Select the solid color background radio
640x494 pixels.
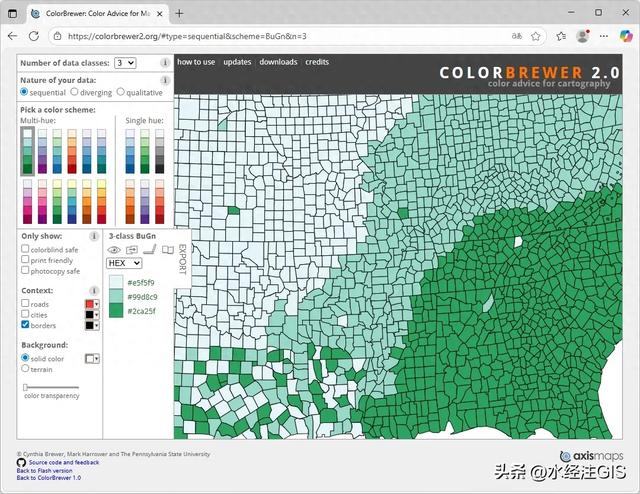(x=25, y=358)
